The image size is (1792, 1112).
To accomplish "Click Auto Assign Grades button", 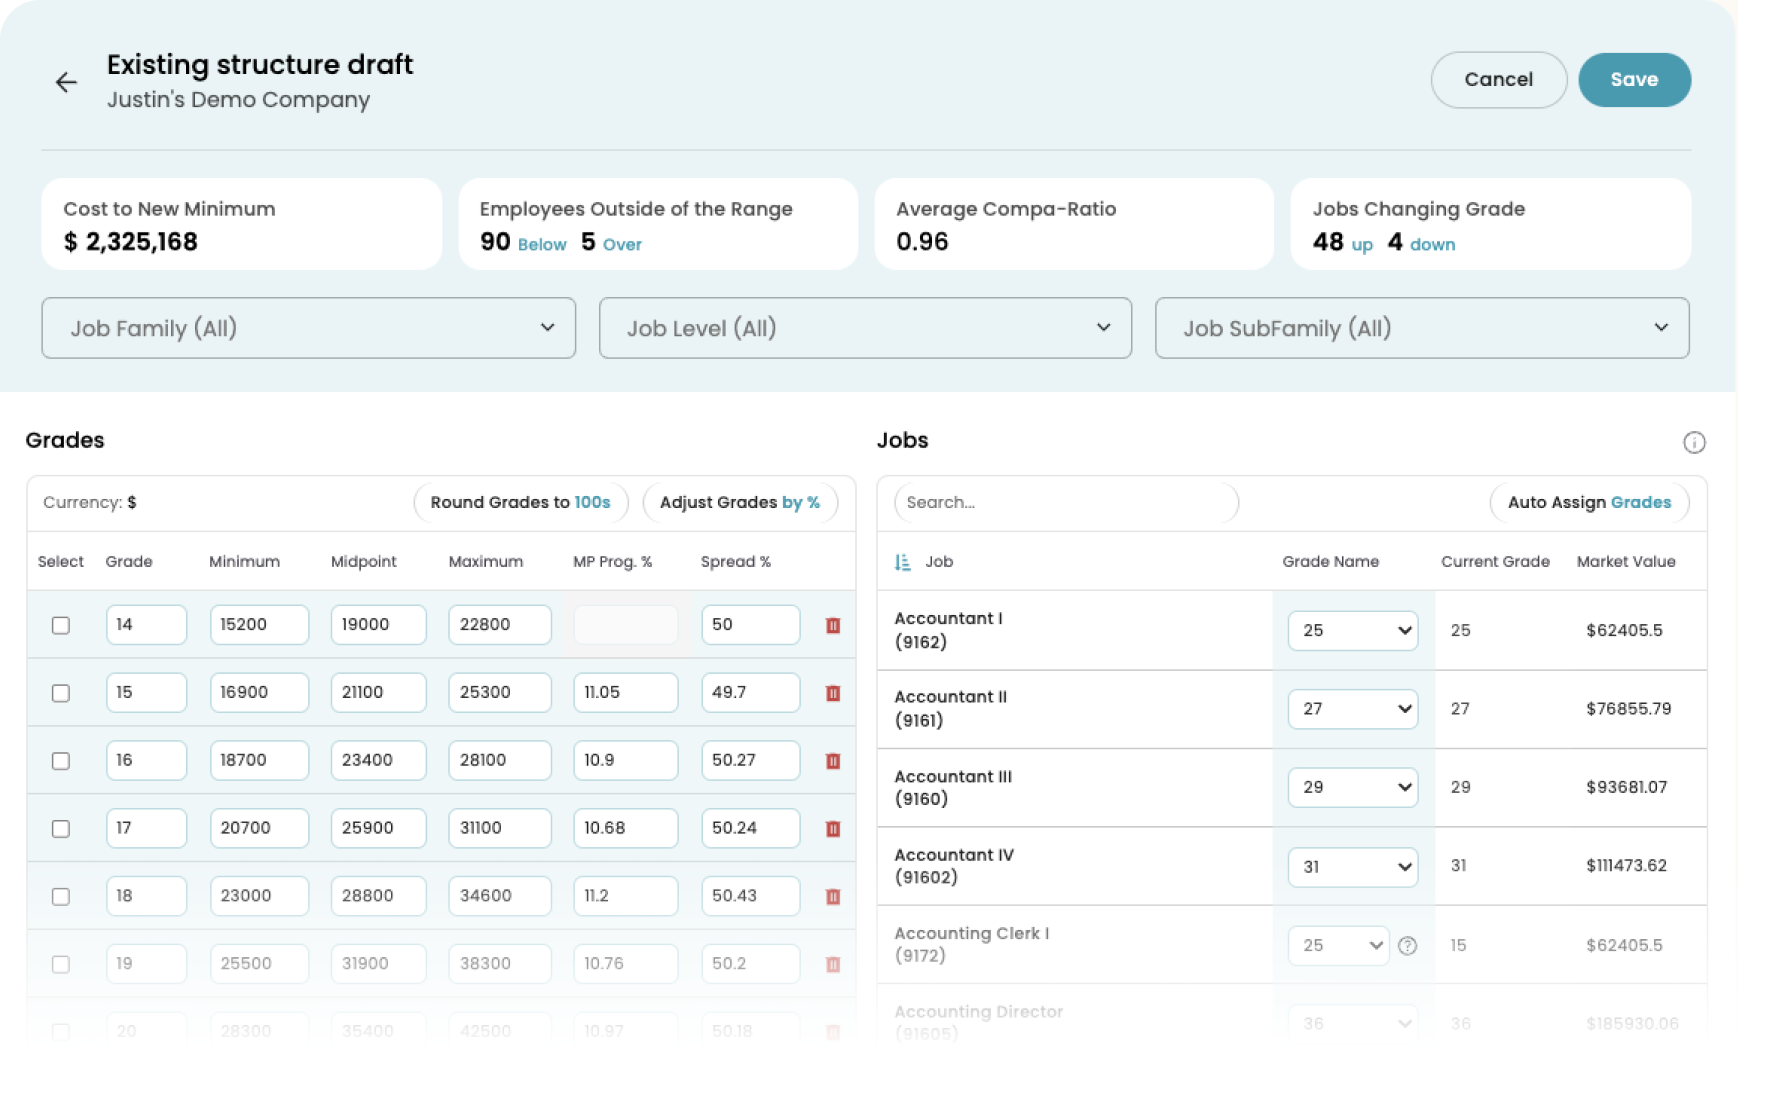I will coord(1588,502).
